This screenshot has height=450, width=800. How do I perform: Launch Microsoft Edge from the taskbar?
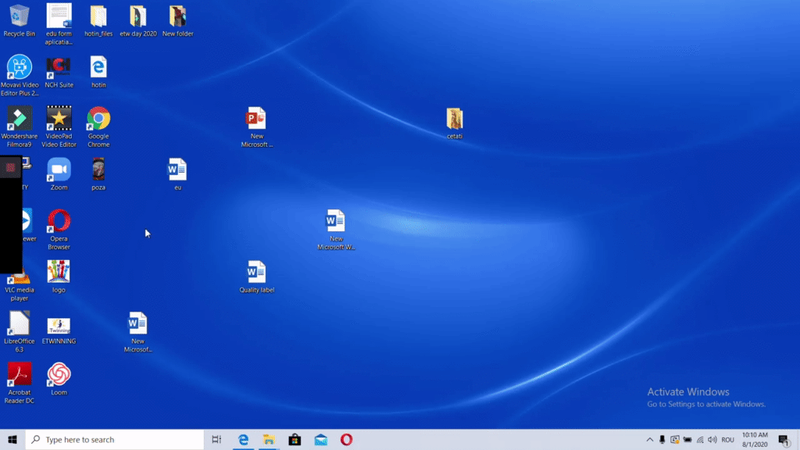coord(243,440)
